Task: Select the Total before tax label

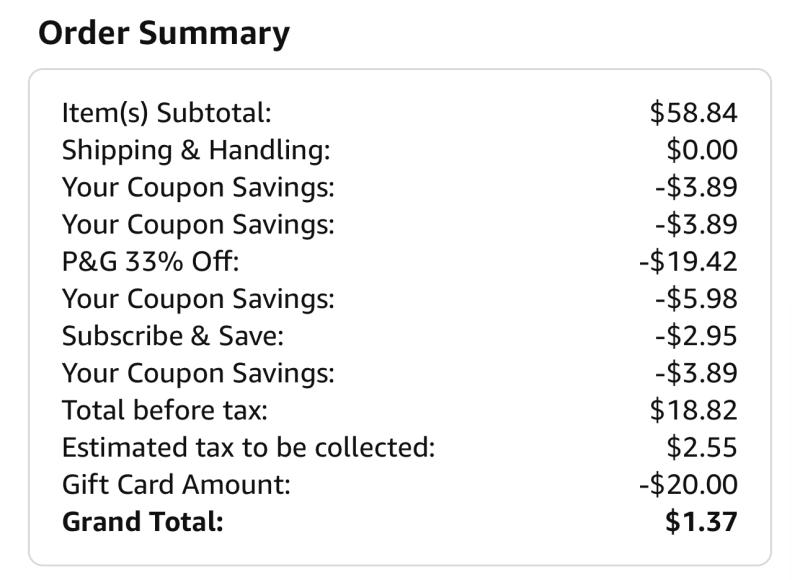Action: (x=164, y=411)
